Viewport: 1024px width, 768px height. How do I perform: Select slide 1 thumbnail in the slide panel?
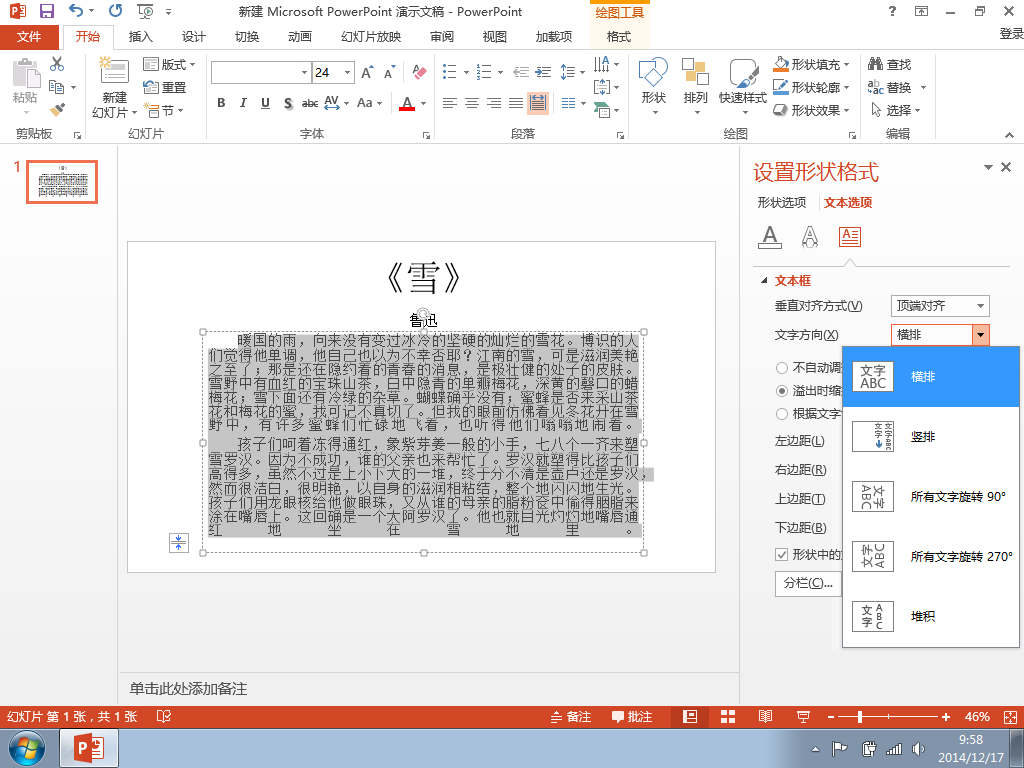tap(62, 182)
